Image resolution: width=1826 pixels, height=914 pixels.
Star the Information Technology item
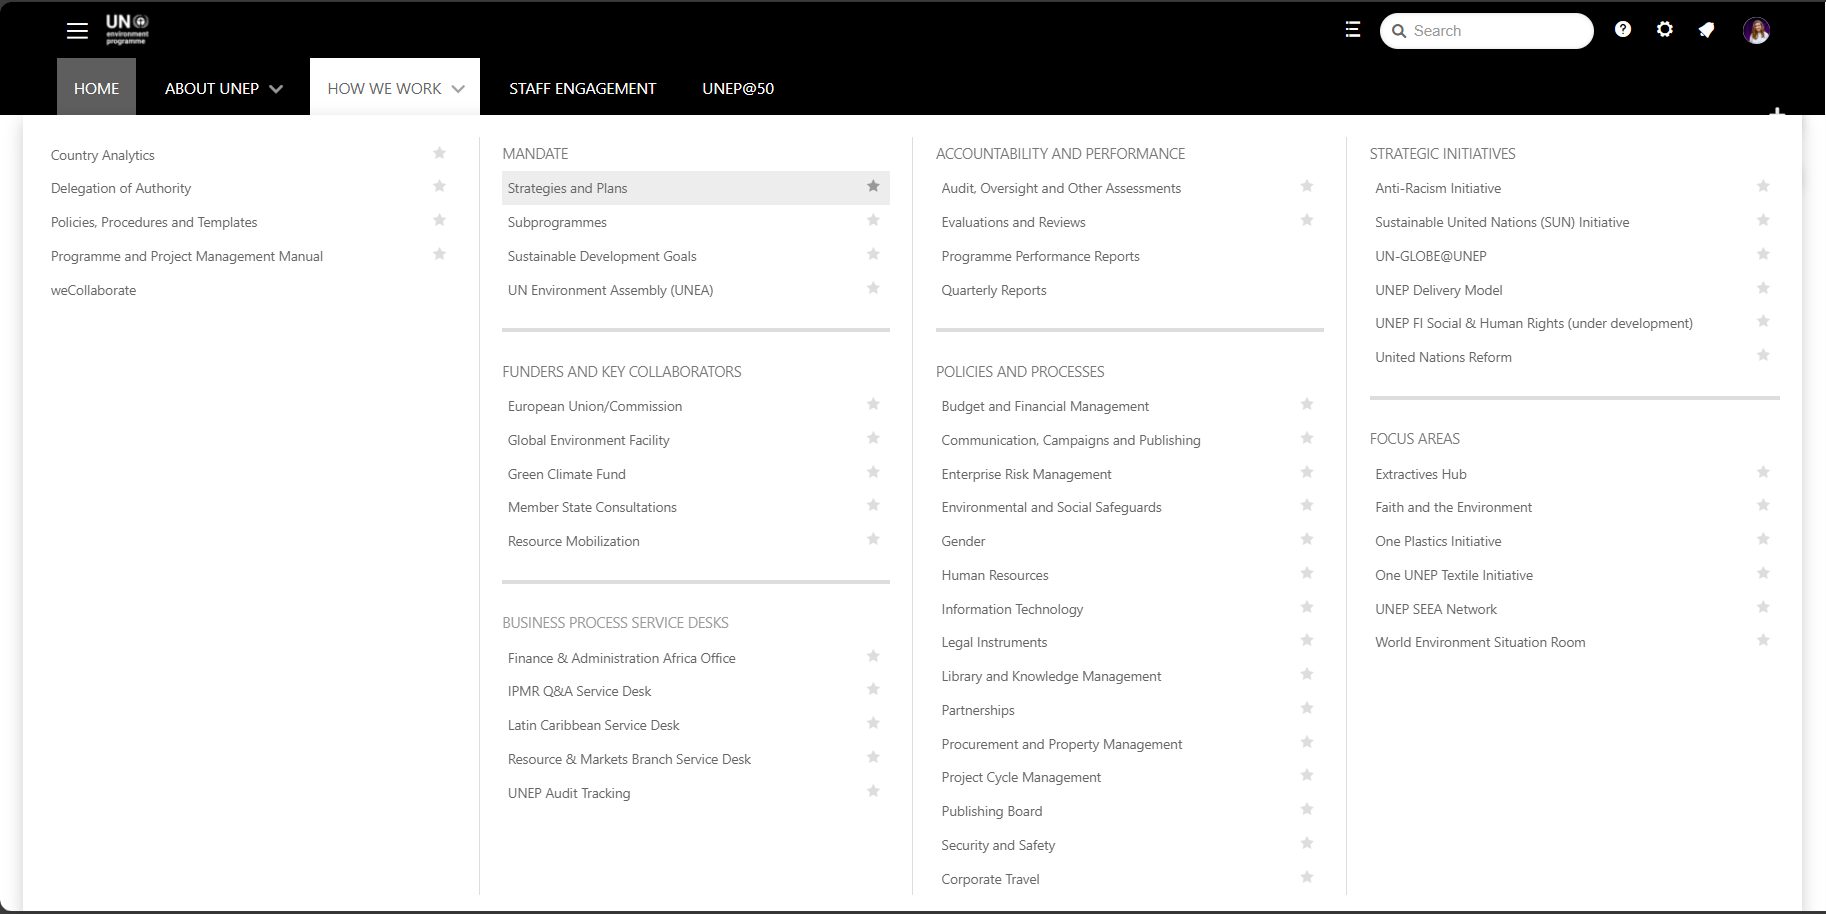[x=1307, y=608]
